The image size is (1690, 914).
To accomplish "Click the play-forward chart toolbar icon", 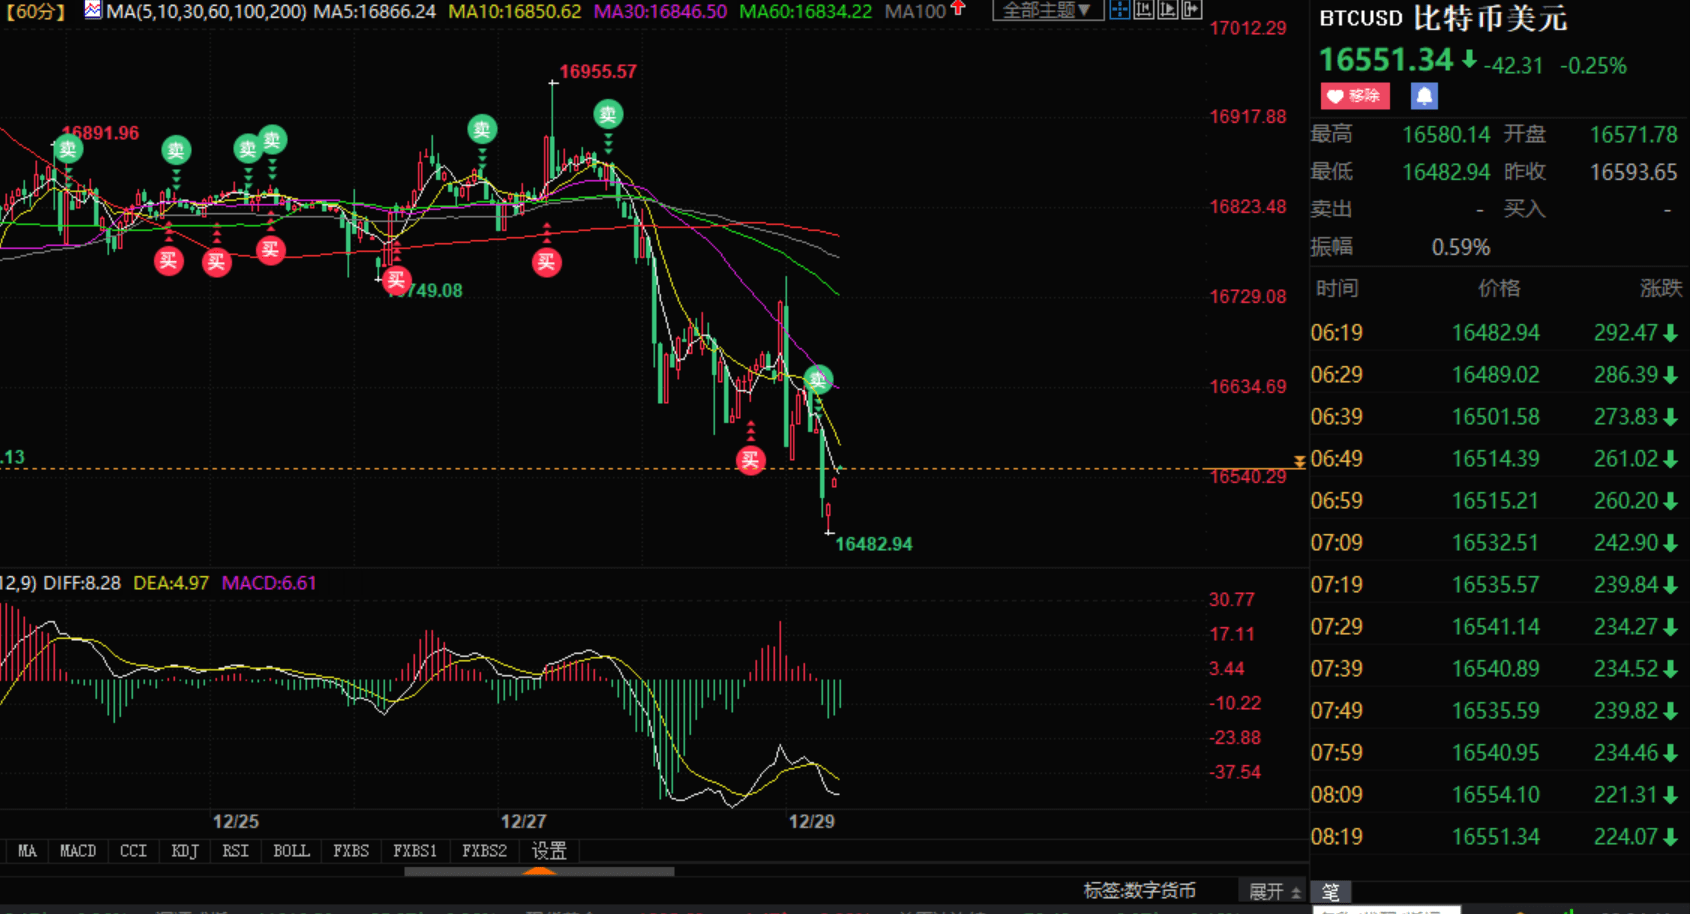I will pyautogui.click(x=1167, y=10).
